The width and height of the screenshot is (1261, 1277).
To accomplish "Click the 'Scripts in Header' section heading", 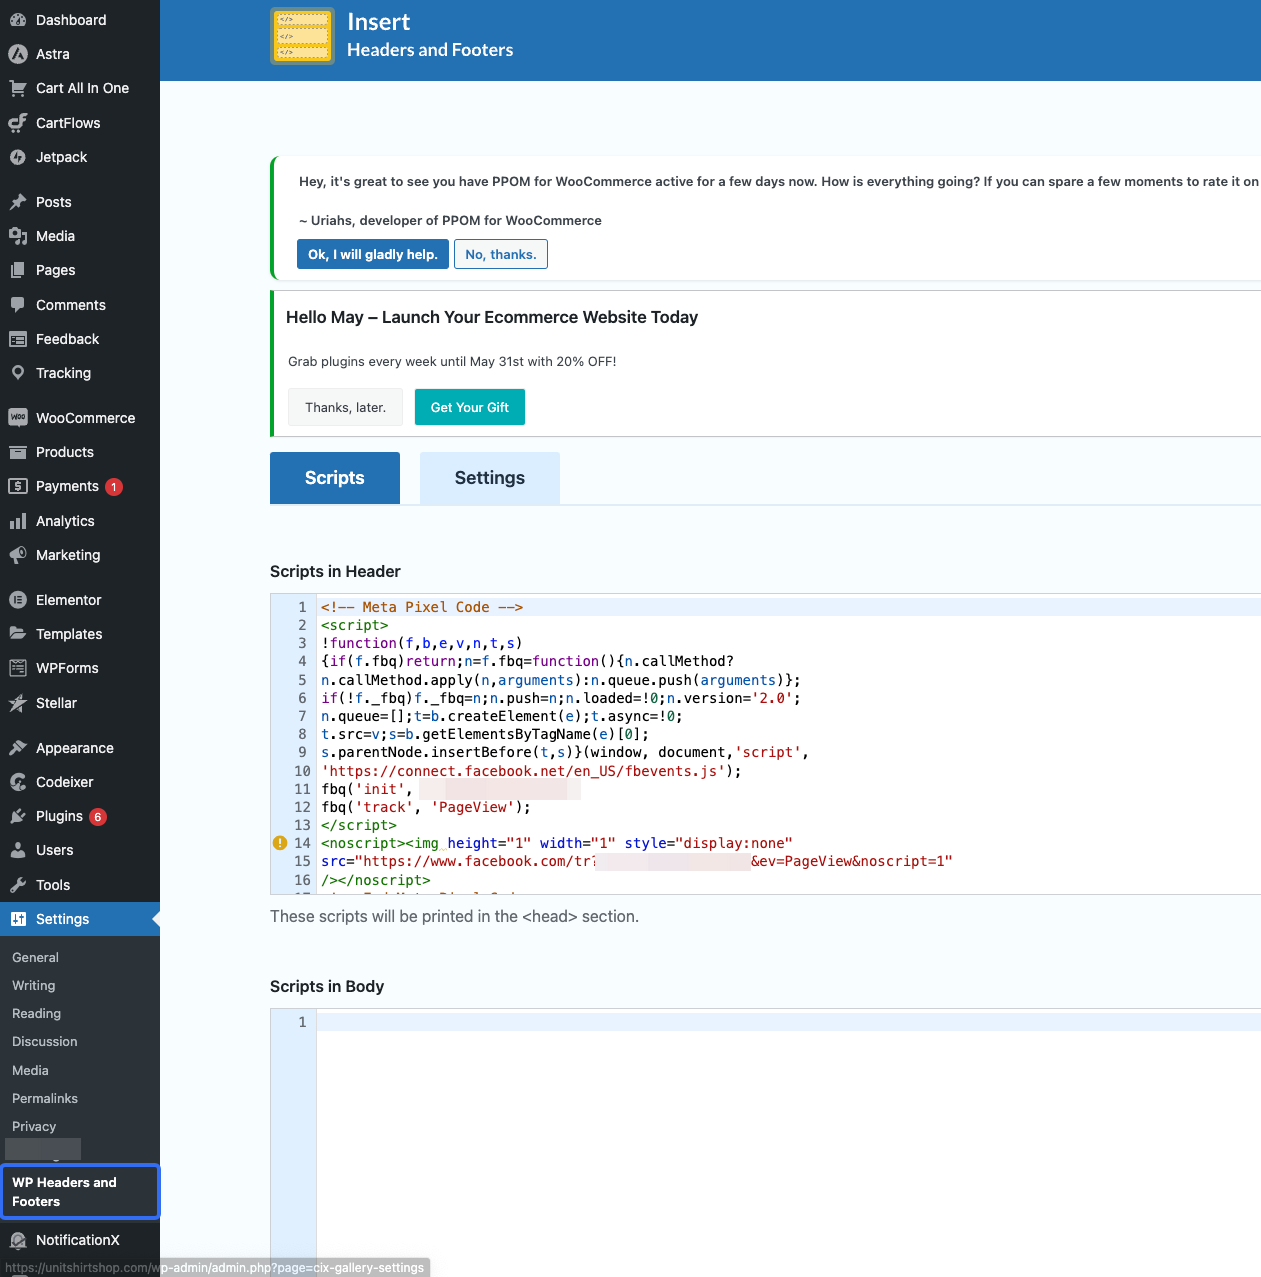I will pyautogui.click(x=335, y=572).
